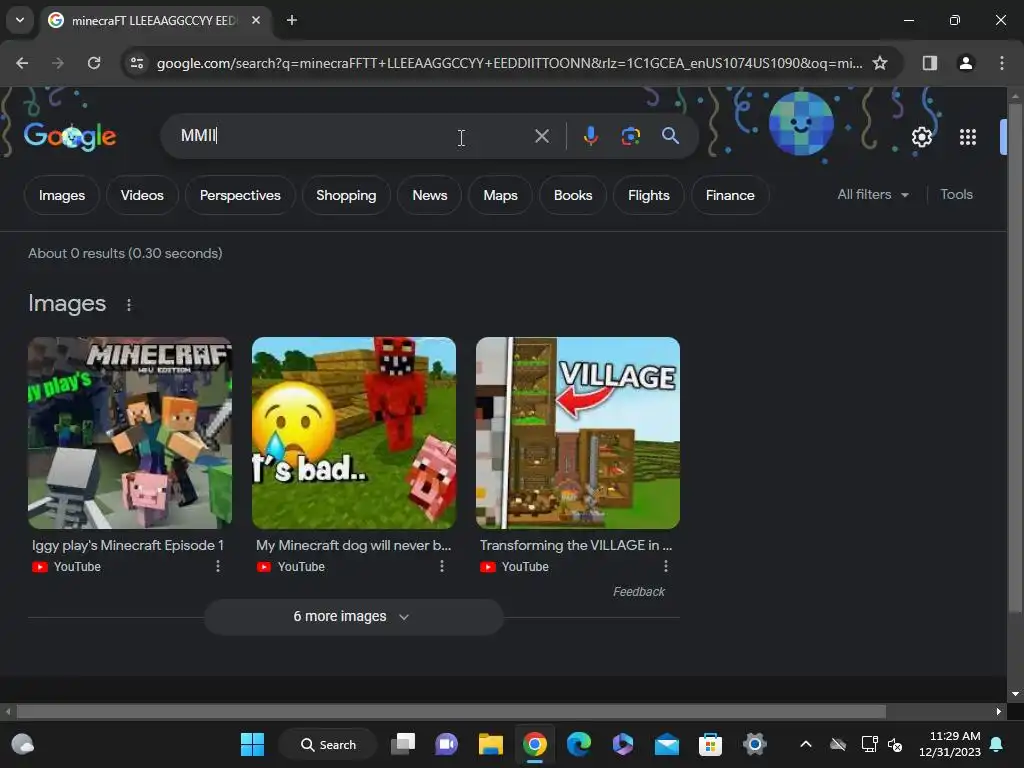Open Chrome three-dot menu

(x=1001, y=63)
